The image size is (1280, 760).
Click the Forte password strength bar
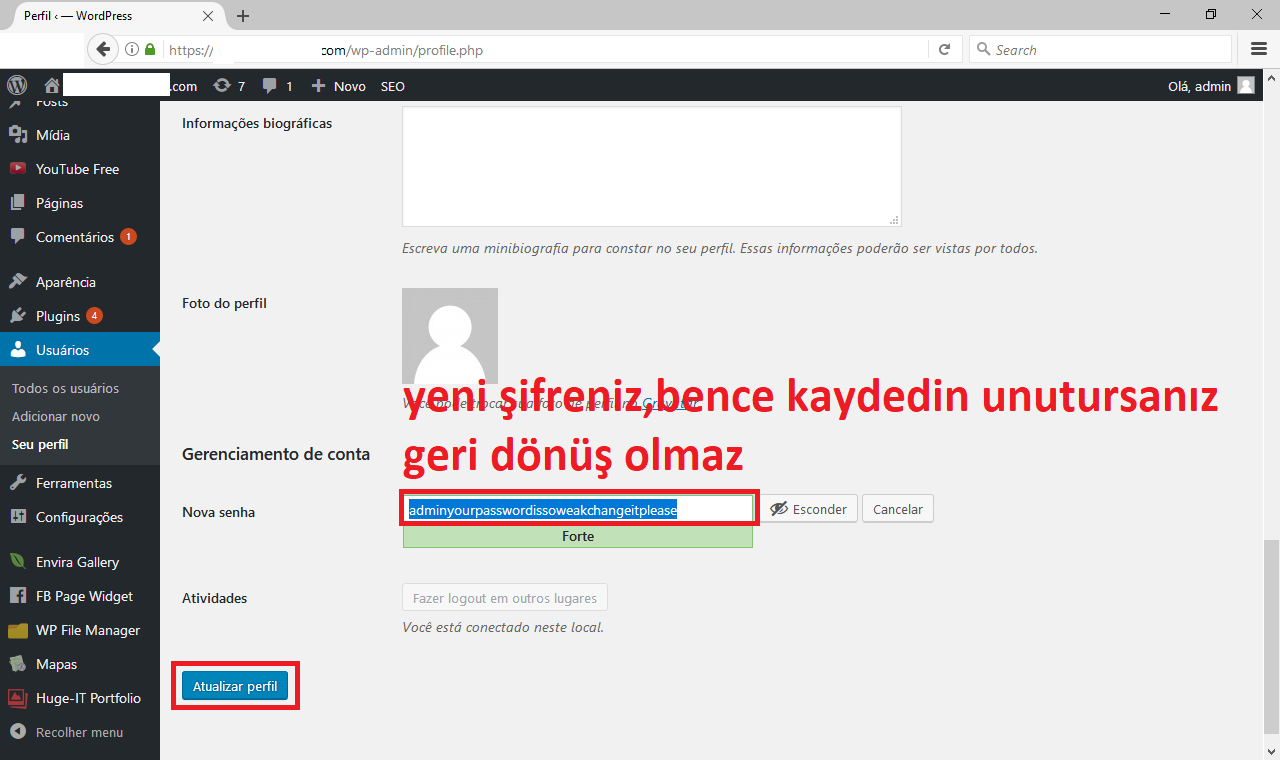click(x=578, y=536)
